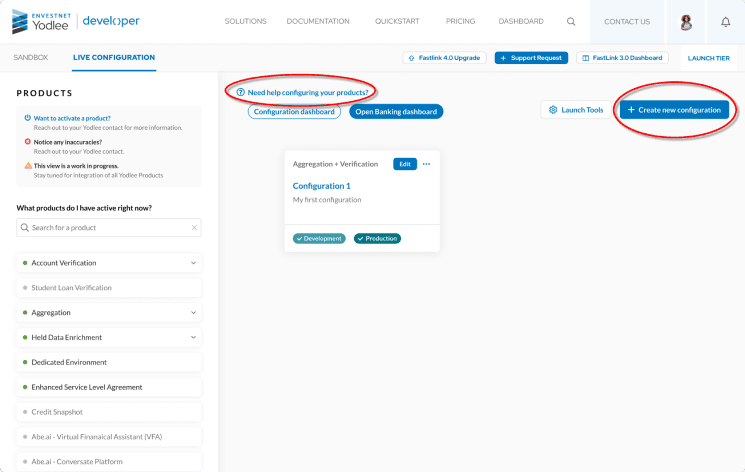Click the magnifier icon in product search box
This screenshot has height=472, width=745.
[25, 228]
